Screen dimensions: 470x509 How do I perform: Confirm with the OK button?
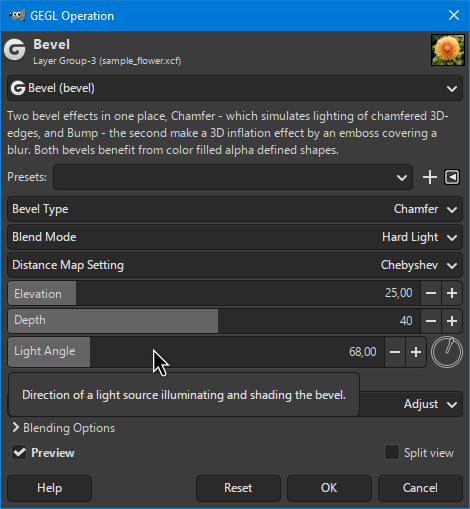[329, 488]
